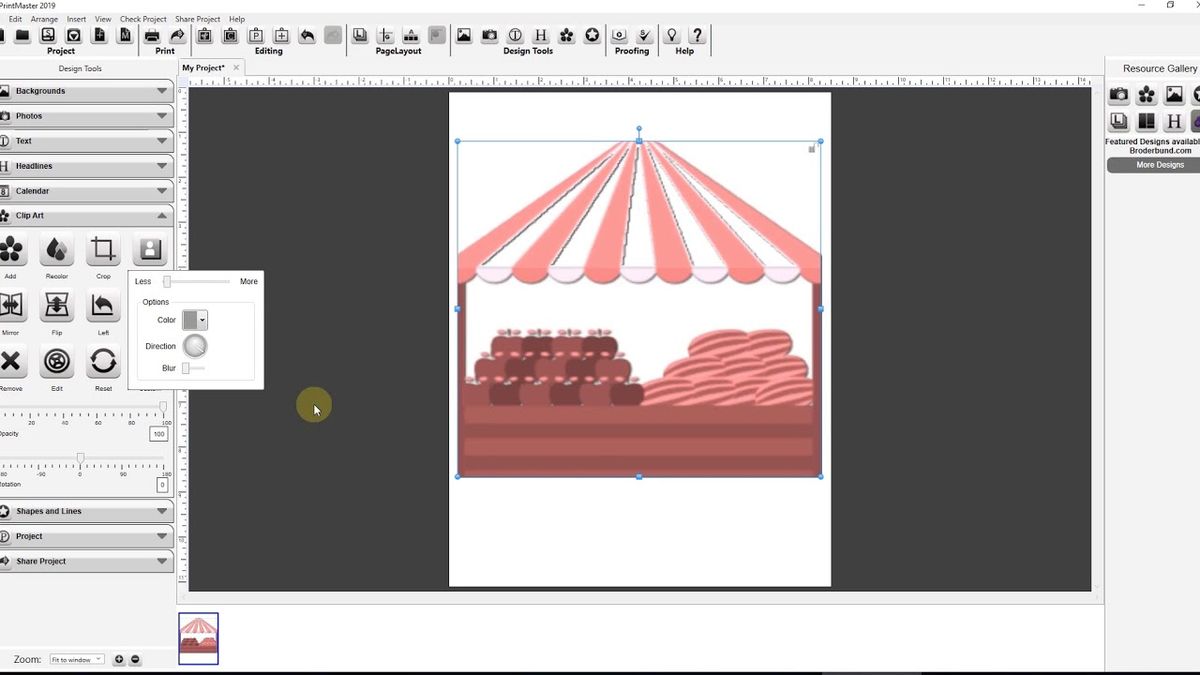The height and width of the screenshot is (675, 1200).
Task: Click the camera icon in Resource Gallery
Action: pos(1119,95)
